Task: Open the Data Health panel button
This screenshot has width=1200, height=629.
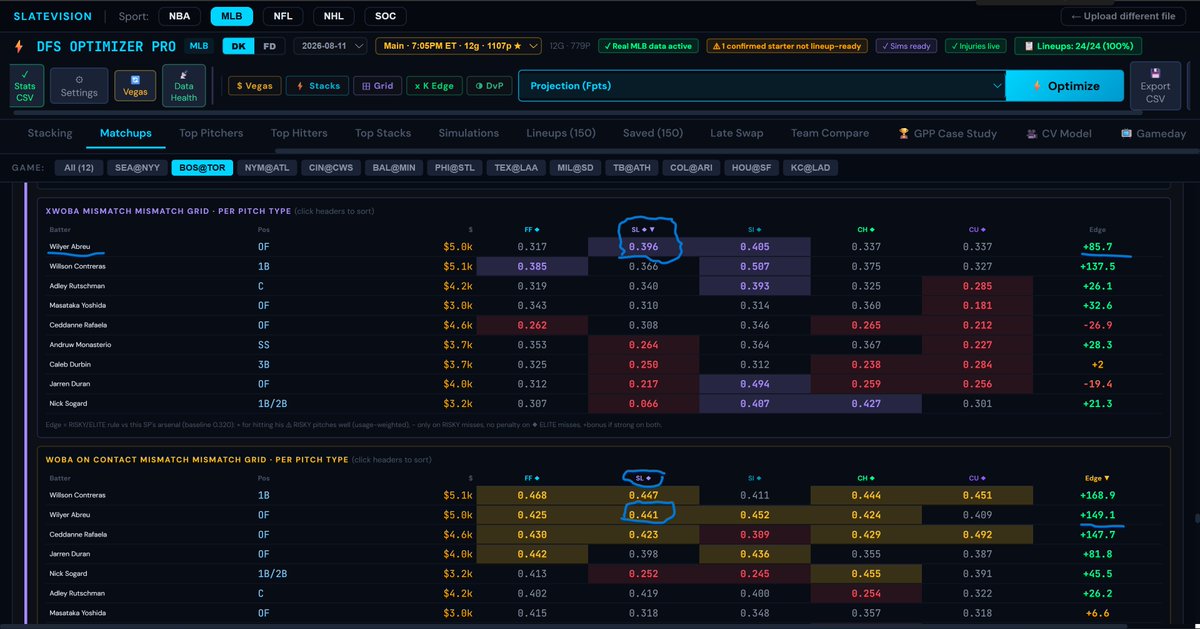Action: point(184,86)
